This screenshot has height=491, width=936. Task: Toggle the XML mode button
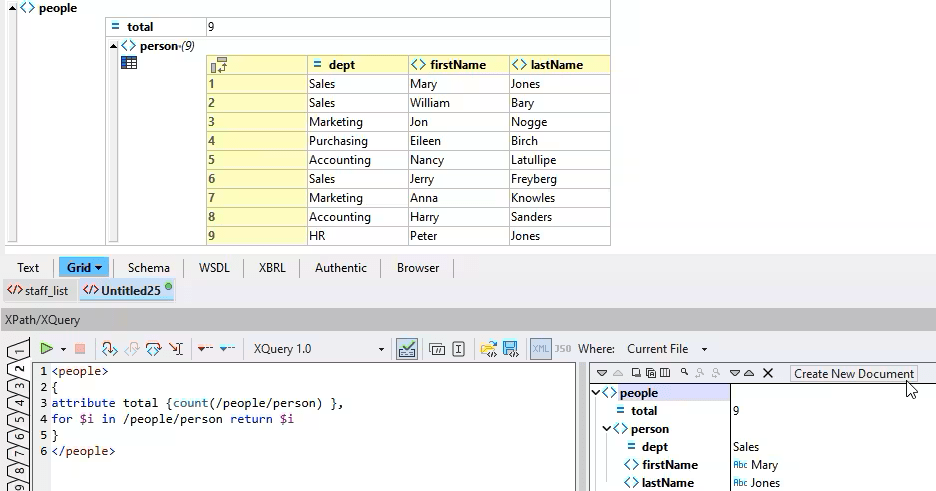point(540,349)
